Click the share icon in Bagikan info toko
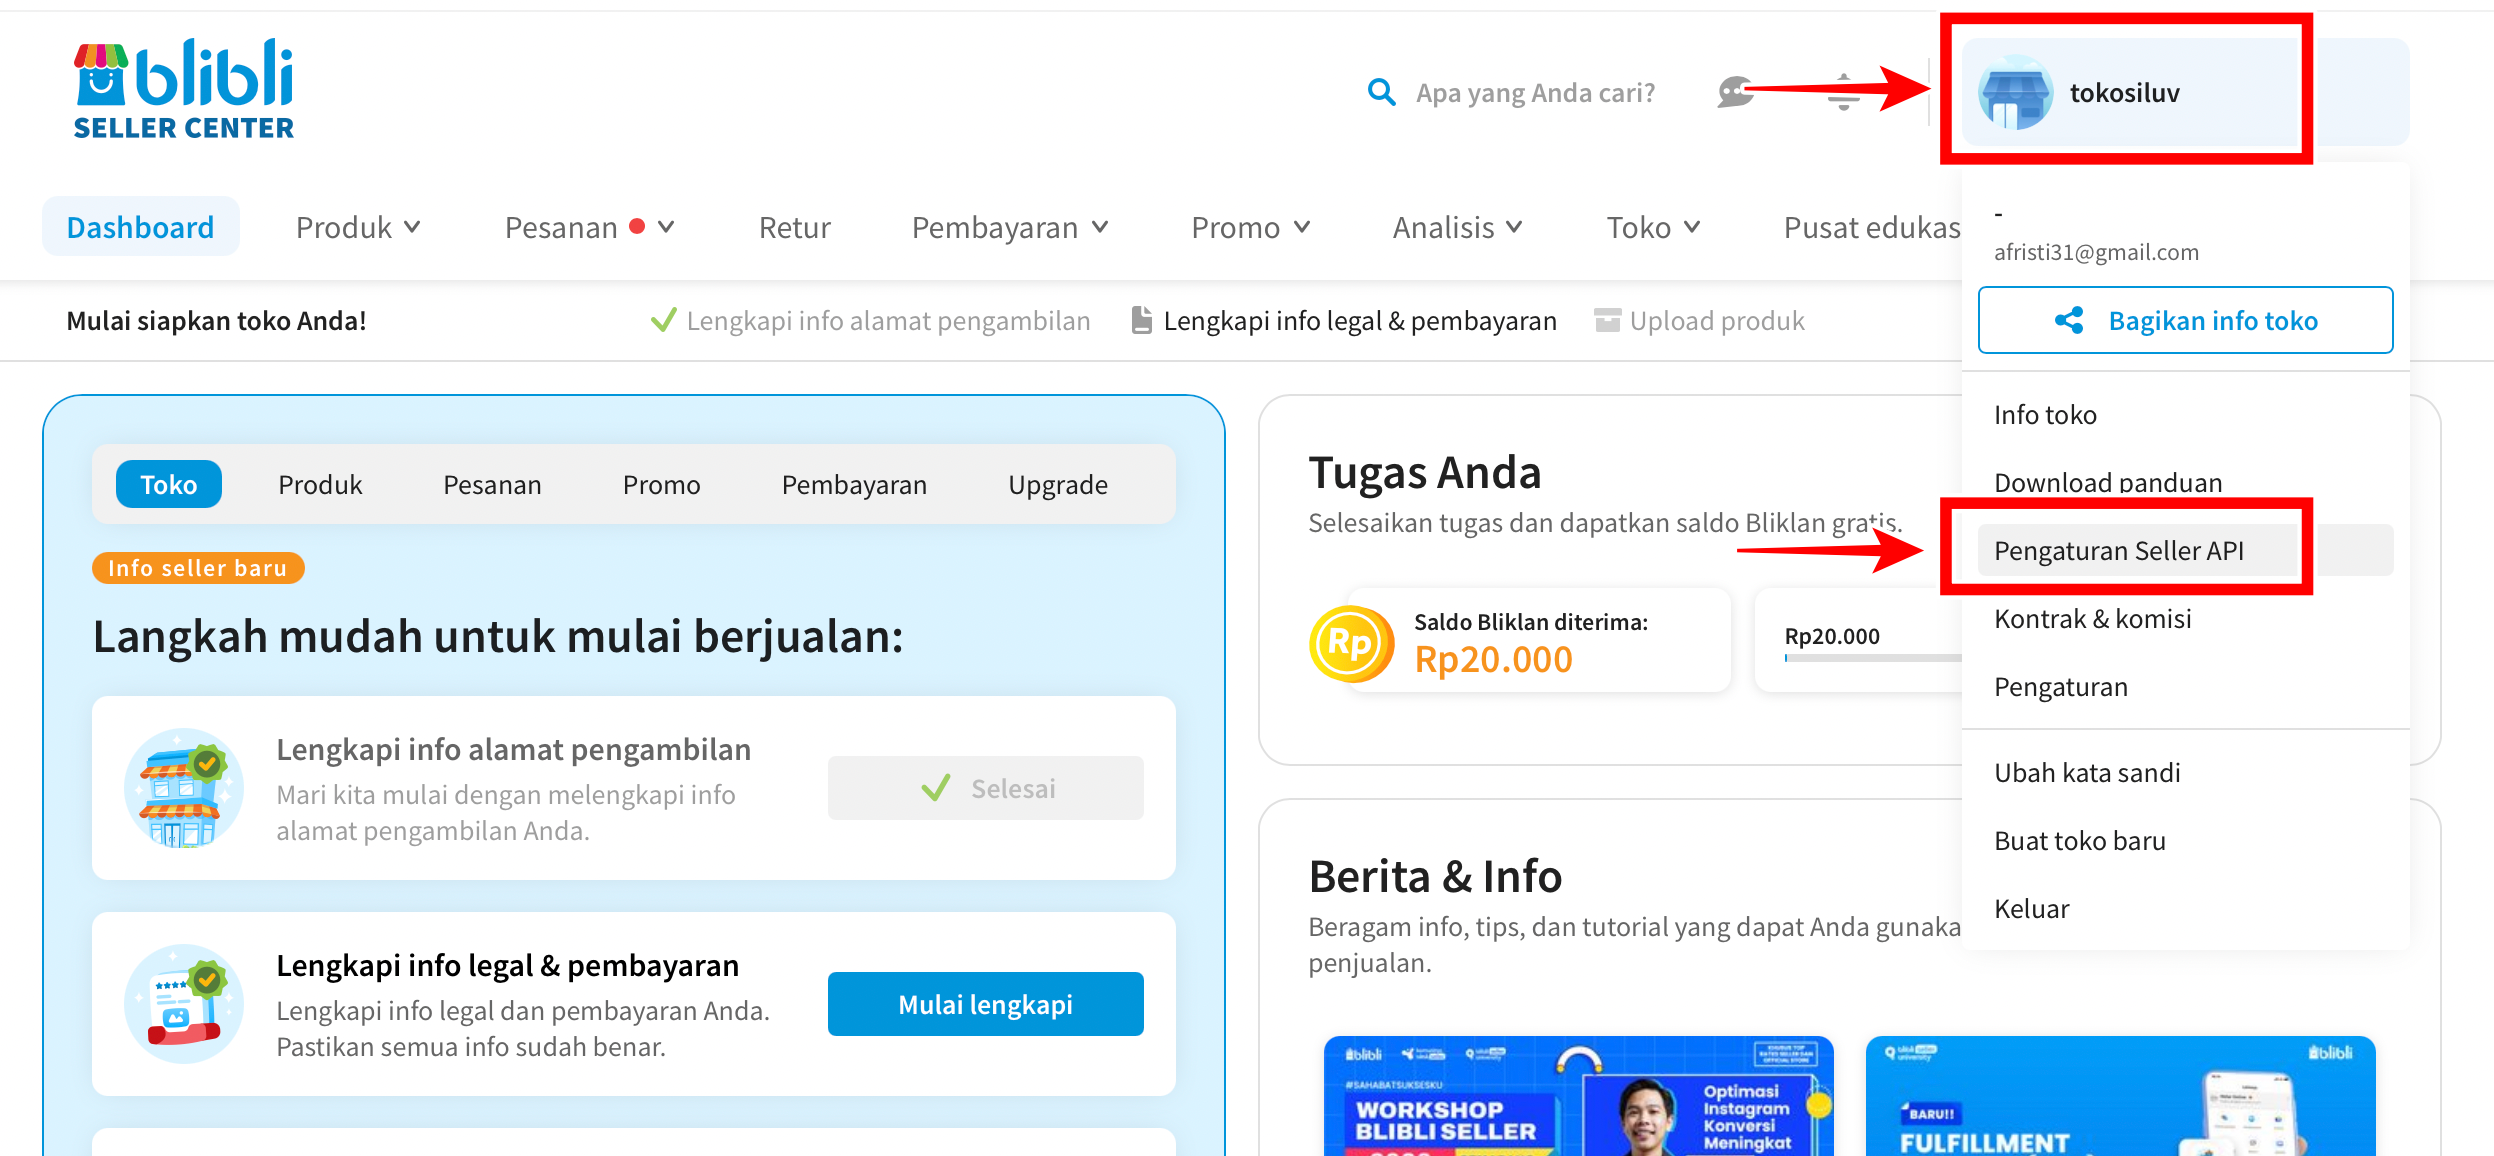Image resolution: width=2494 pixels, height=1156 pixels. point(2068,320)
